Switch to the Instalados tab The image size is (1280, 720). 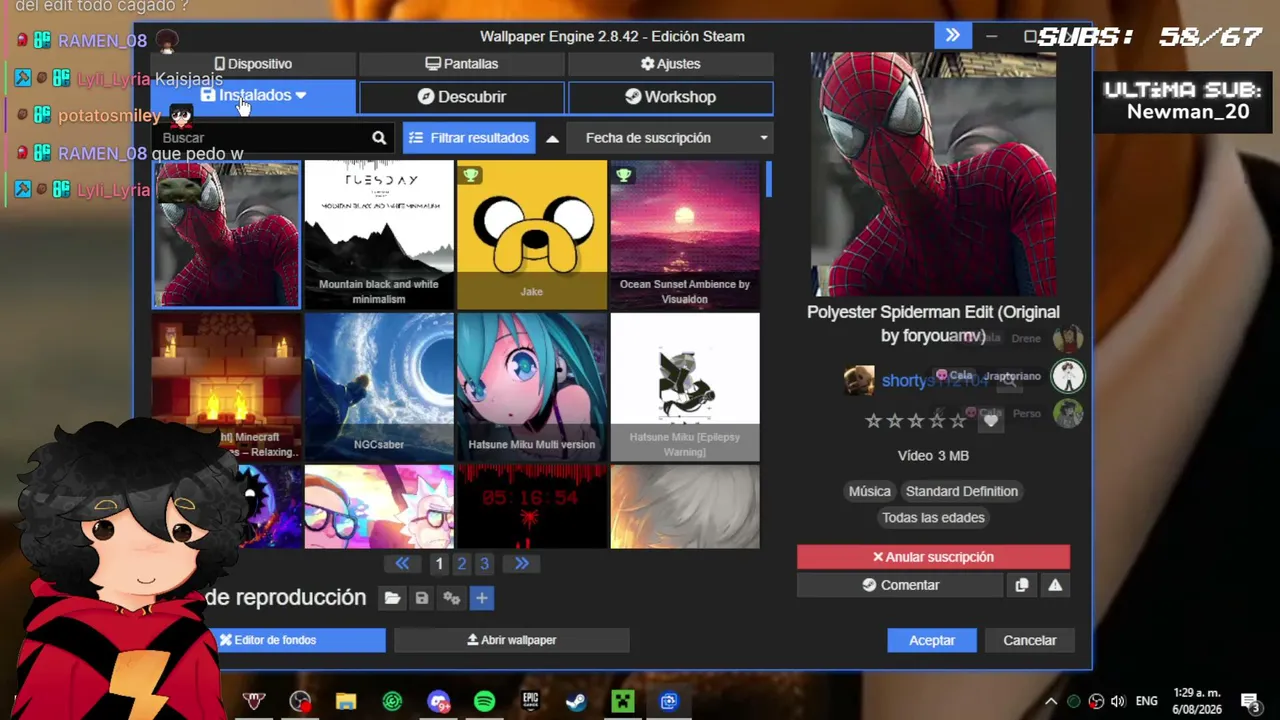253,96
